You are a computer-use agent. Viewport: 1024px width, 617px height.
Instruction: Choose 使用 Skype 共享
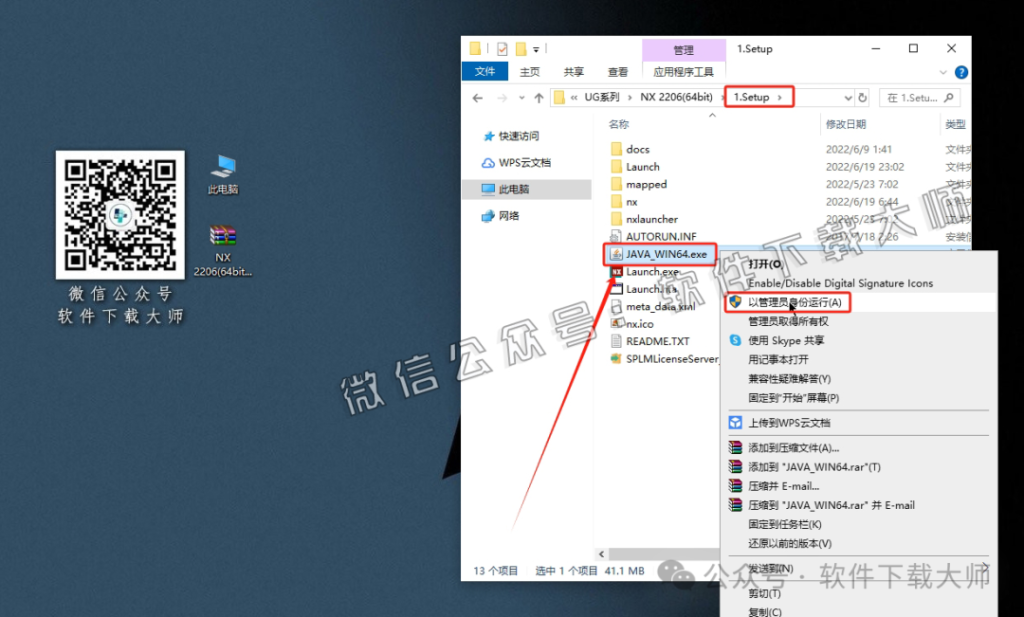[x=786, y=340]
